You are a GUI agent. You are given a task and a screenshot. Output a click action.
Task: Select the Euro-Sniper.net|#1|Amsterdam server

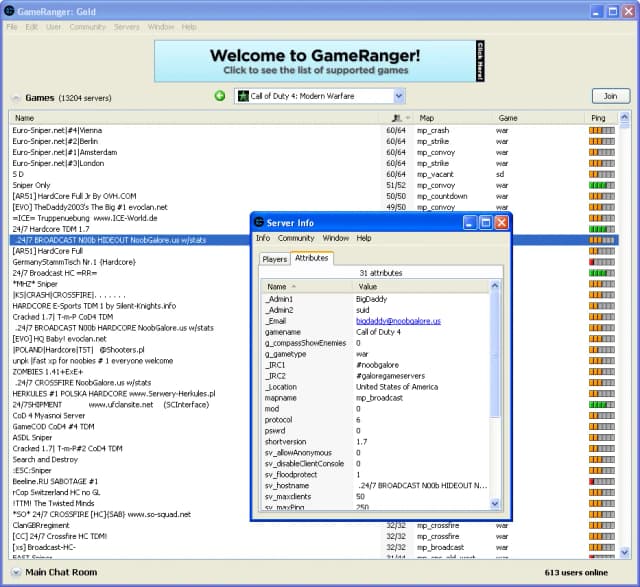click(314, 152)
